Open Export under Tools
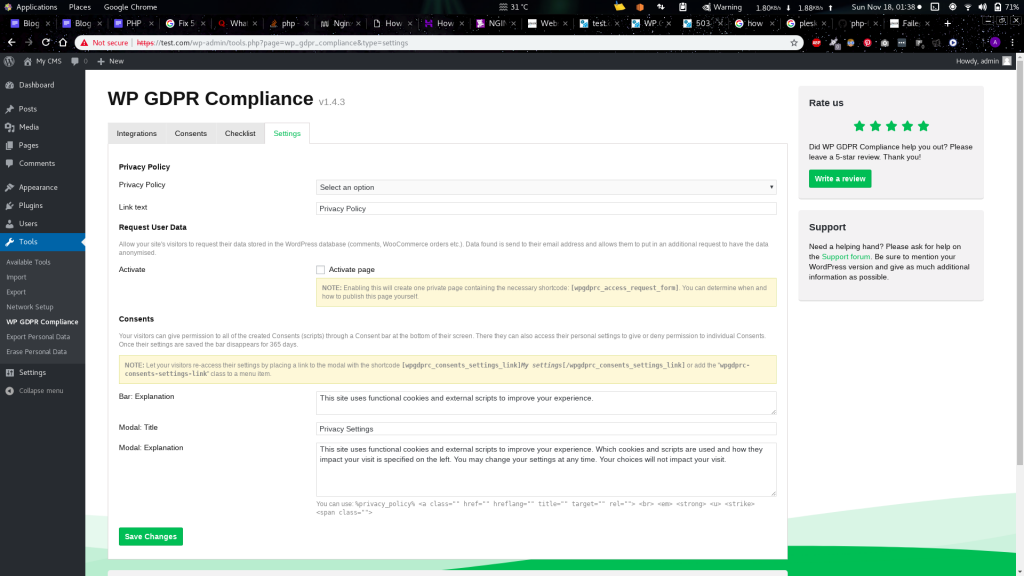This screenshot has height=576, width=1024. pos(16,293)
